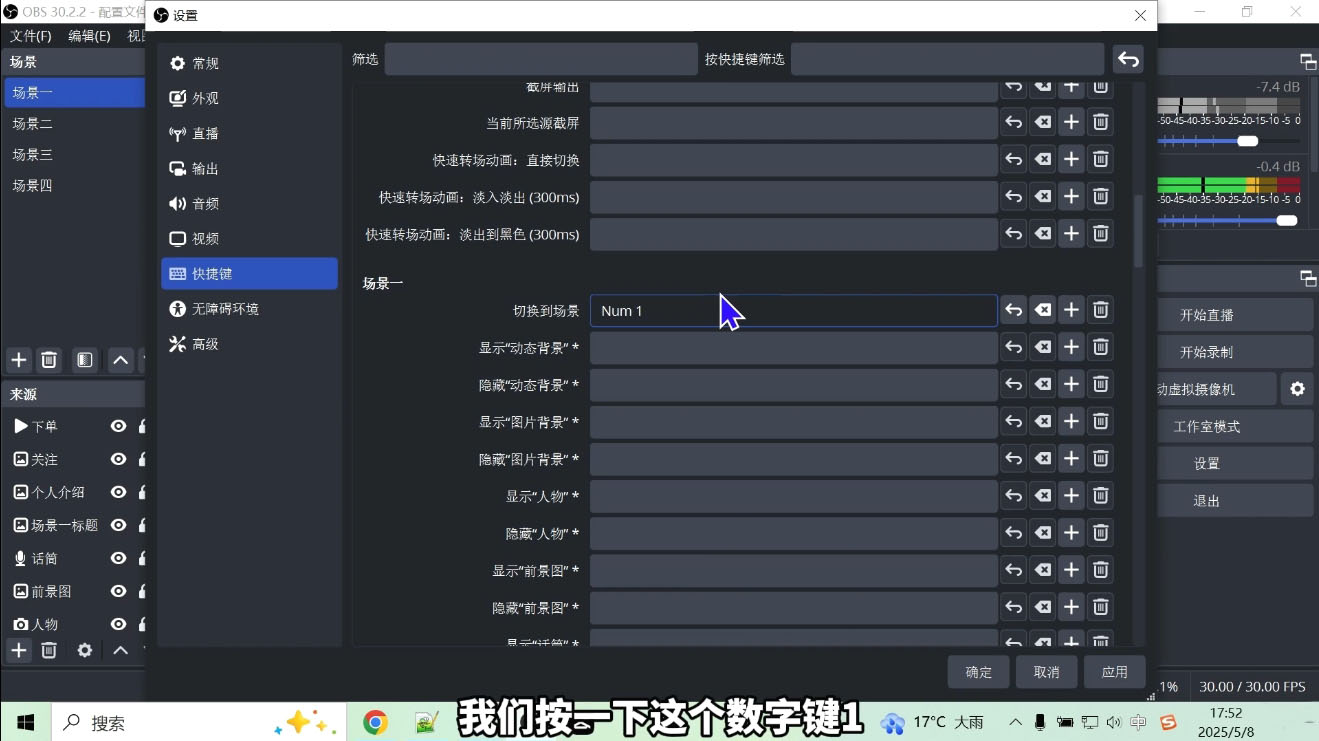
Task: Toggle visibility of 下单 source
Action: (x=118, y=427)
